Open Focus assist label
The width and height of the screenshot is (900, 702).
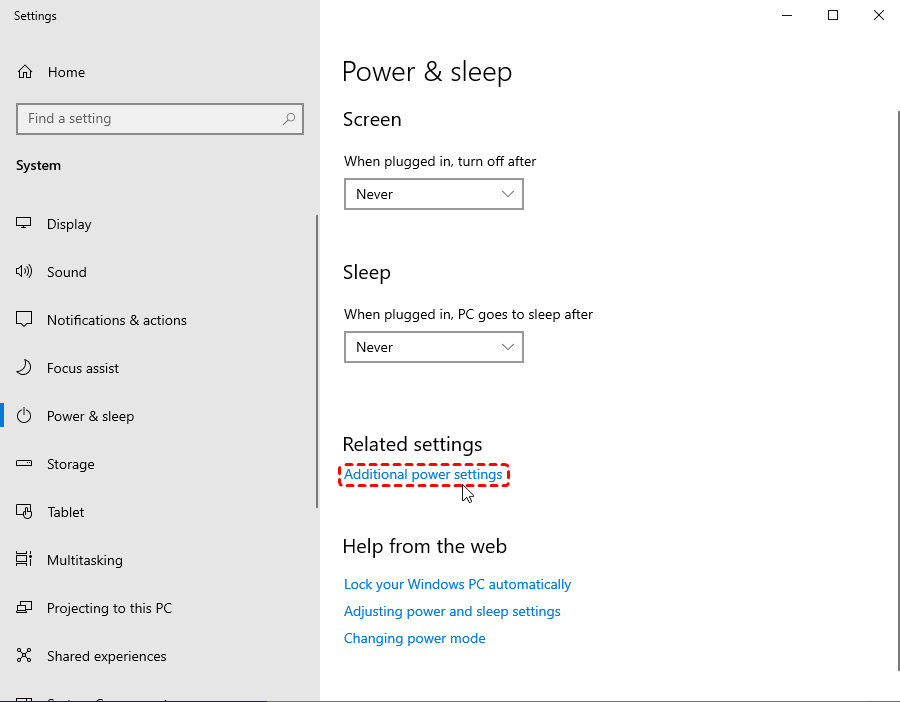click(x=83, y=368)
